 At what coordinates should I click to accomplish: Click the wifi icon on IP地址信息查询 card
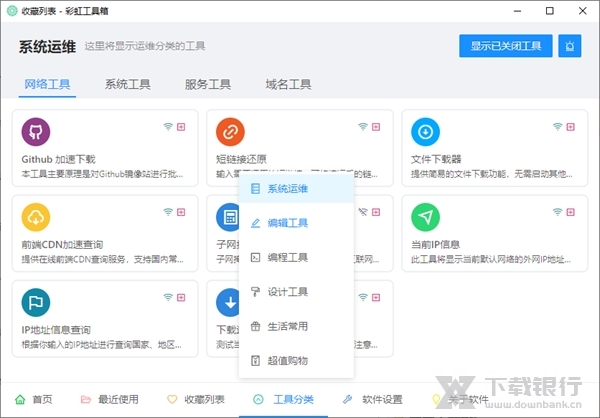(168, 297)
